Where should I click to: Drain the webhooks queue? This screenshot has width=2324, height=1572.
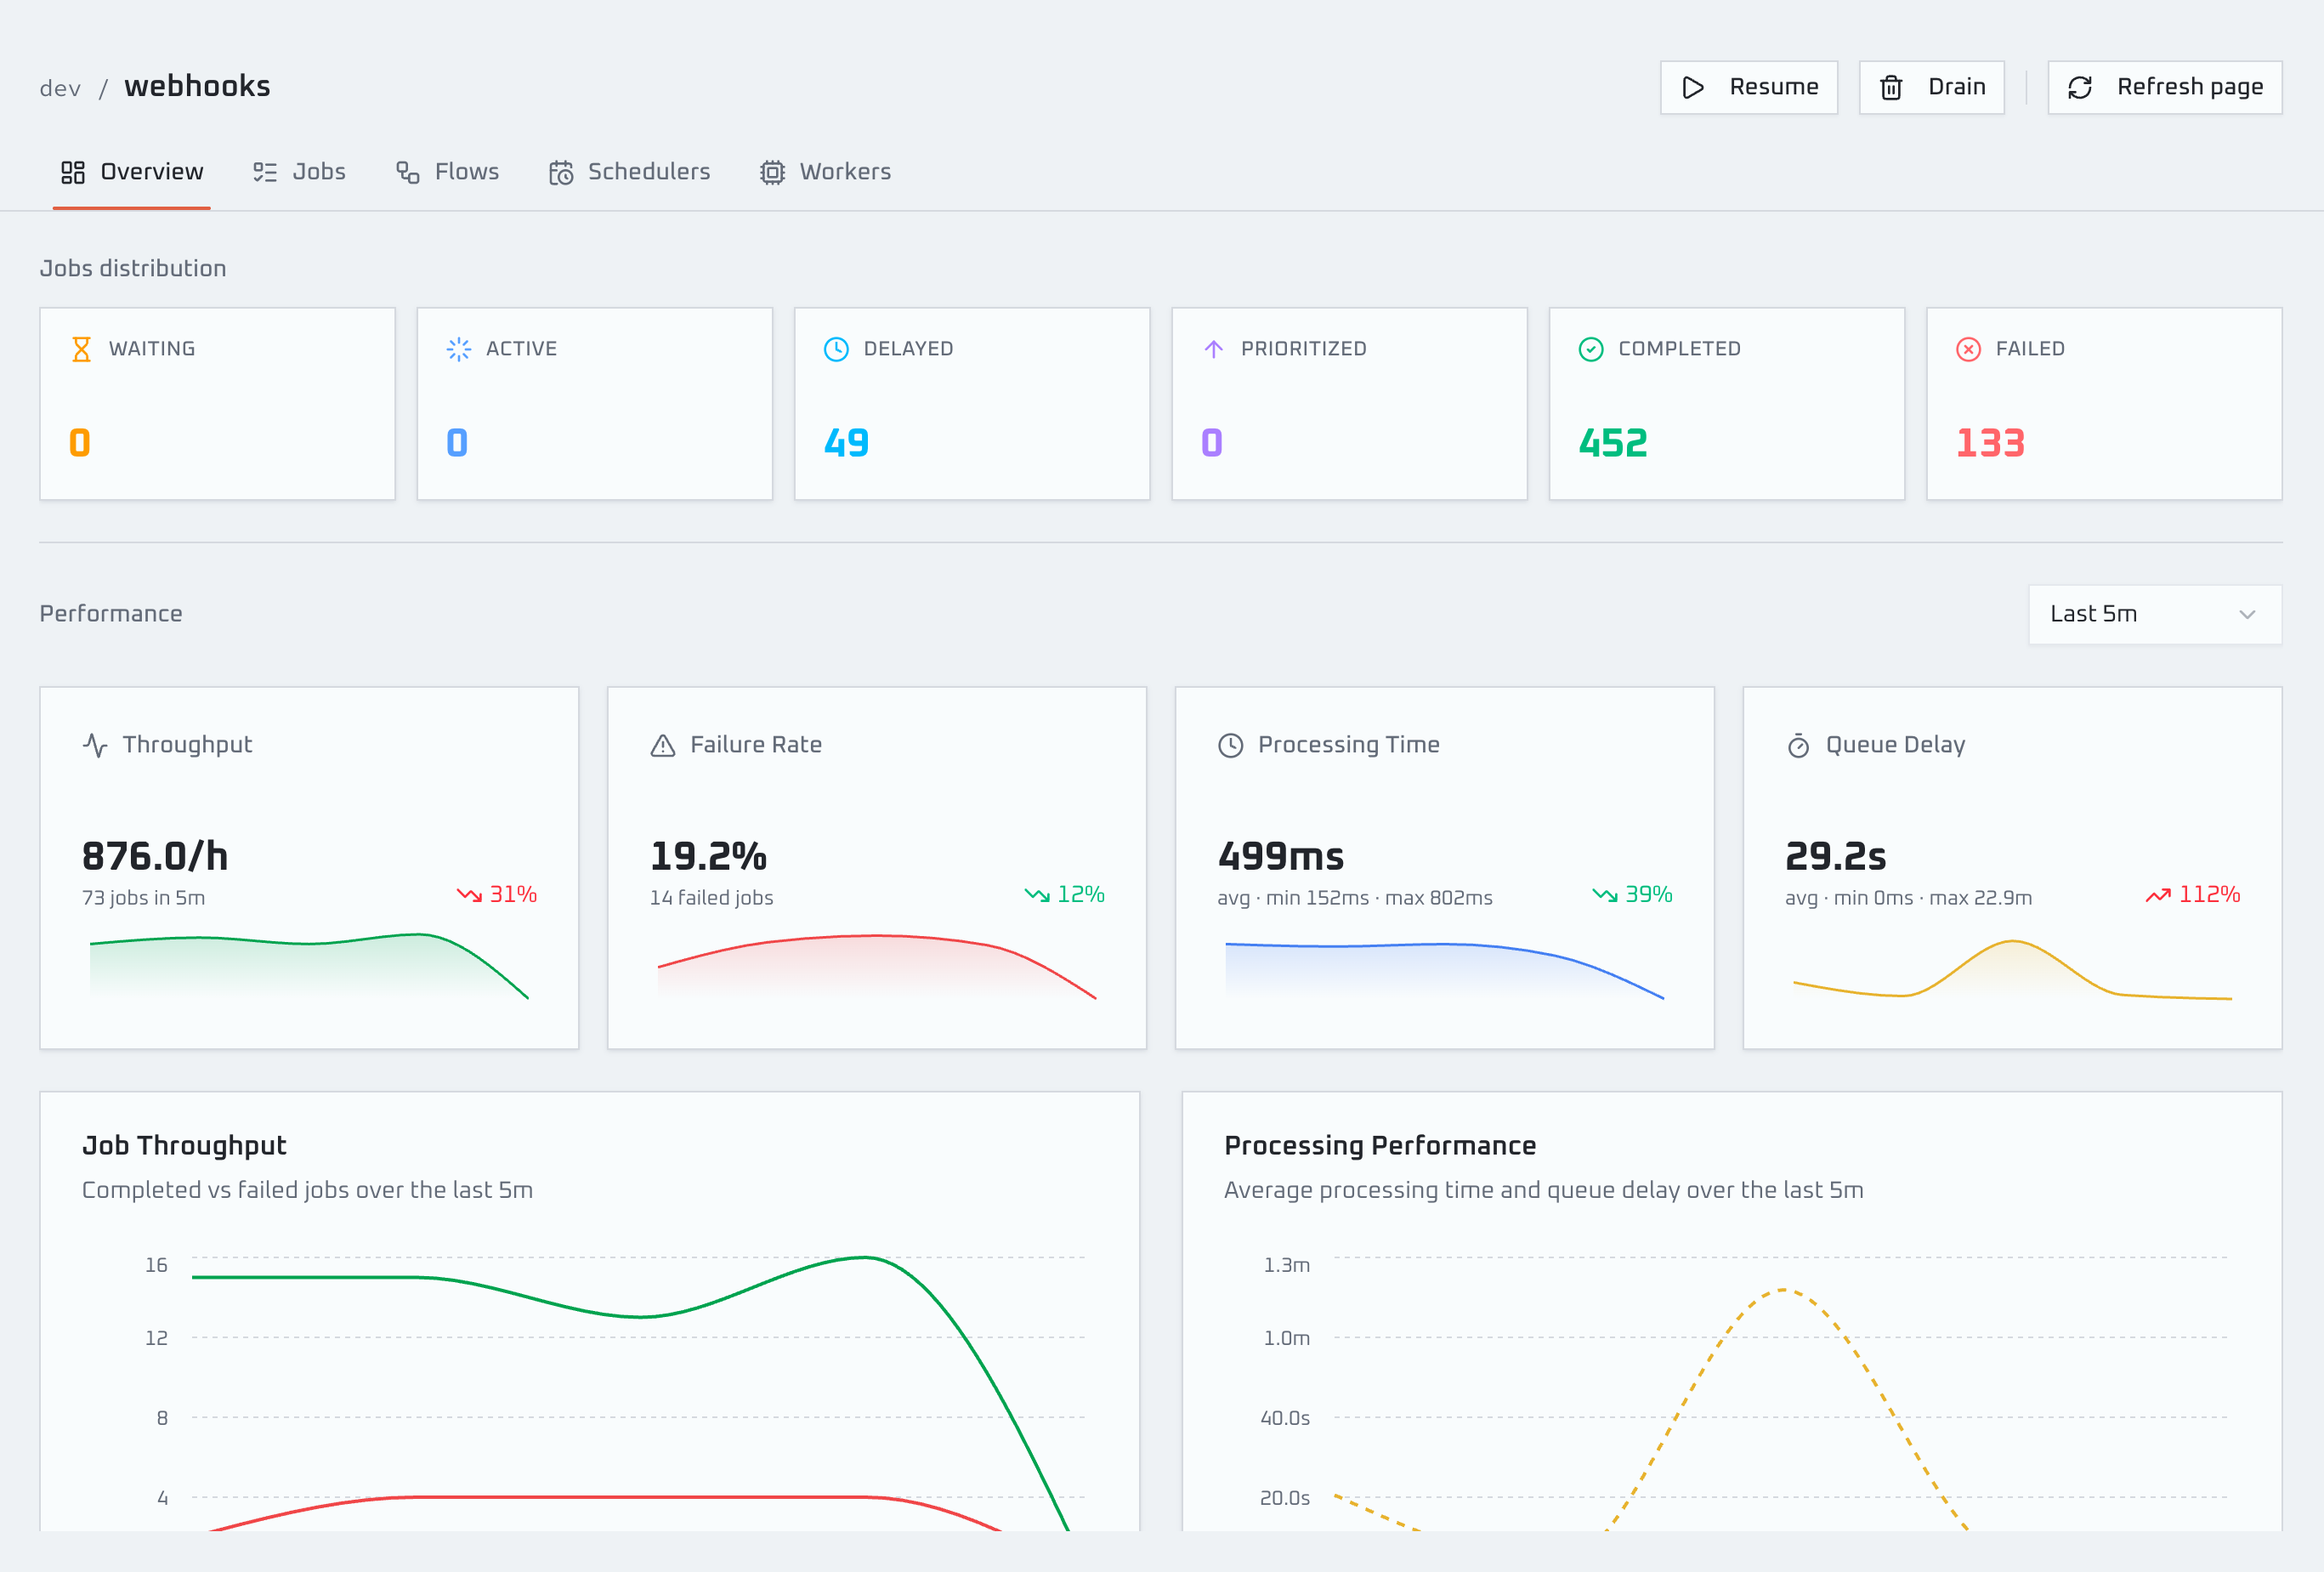1931,88
